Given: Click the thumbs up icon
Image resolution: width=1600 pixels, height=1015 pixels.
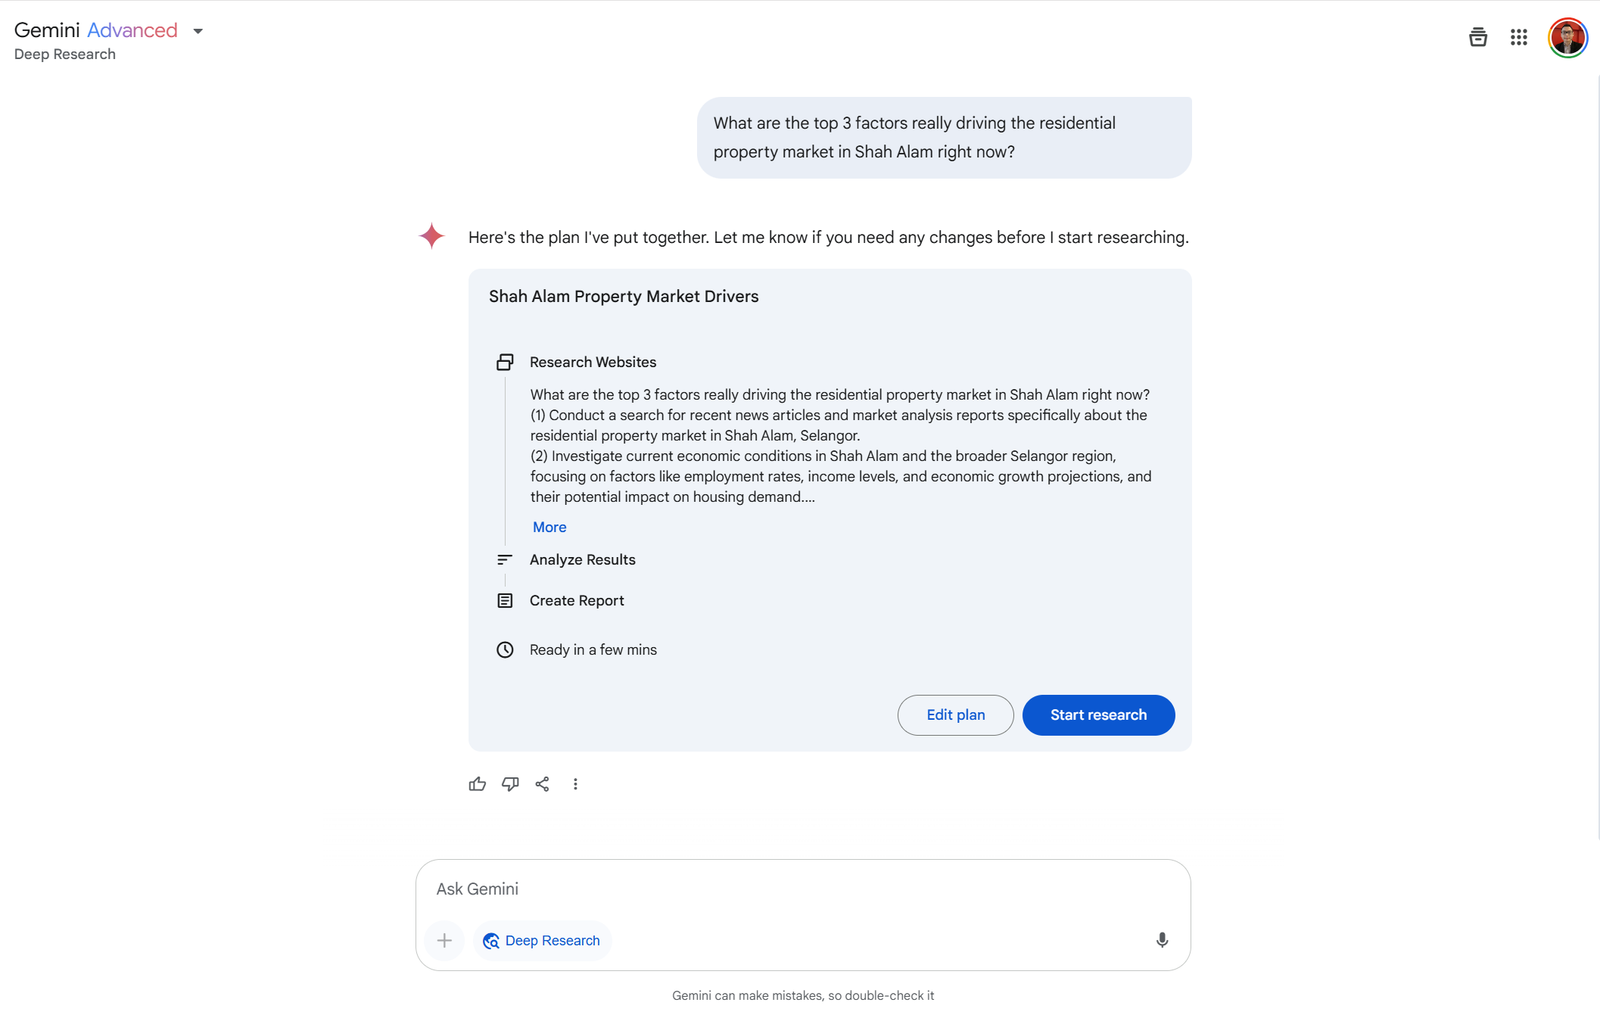Looking at the screenshot, I should pyautogui.click(x=477, y=784).
